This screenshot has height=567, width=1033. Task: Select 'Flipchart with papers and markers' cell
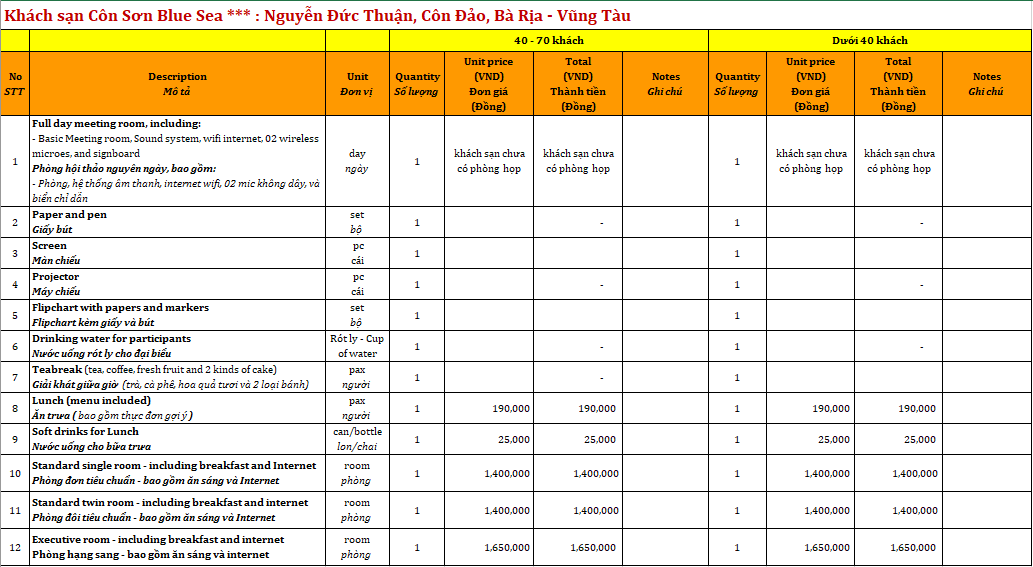tap(177, 315)
